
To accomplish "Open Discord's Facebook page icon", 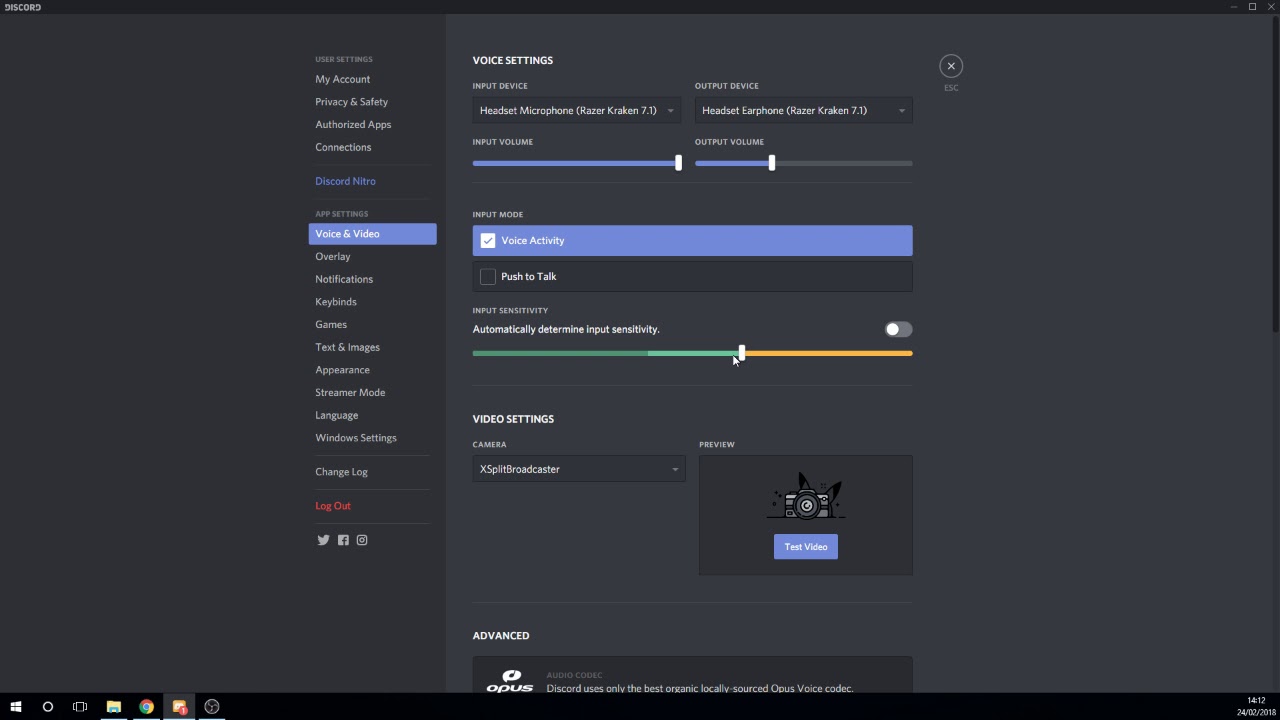I will point(343,540).
